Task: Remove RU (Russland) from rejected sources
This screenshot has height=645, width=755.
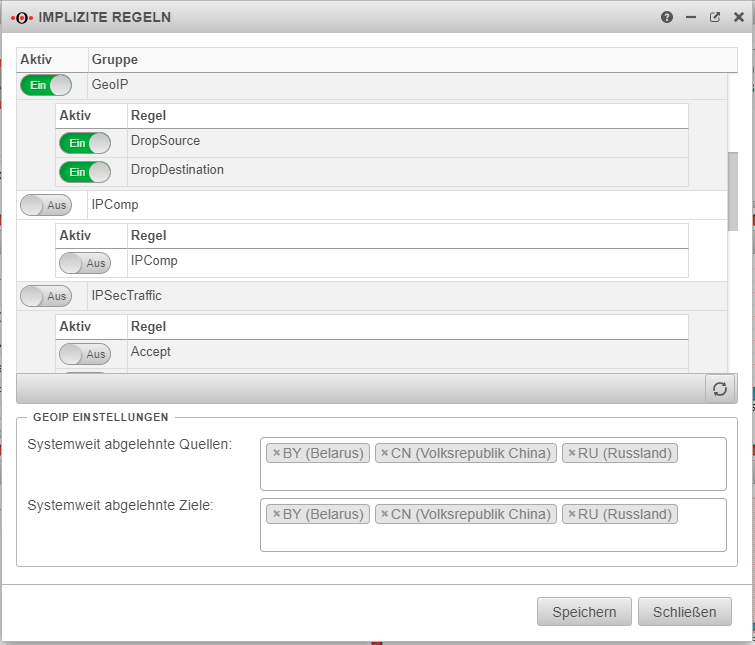Action: point(571,453)
